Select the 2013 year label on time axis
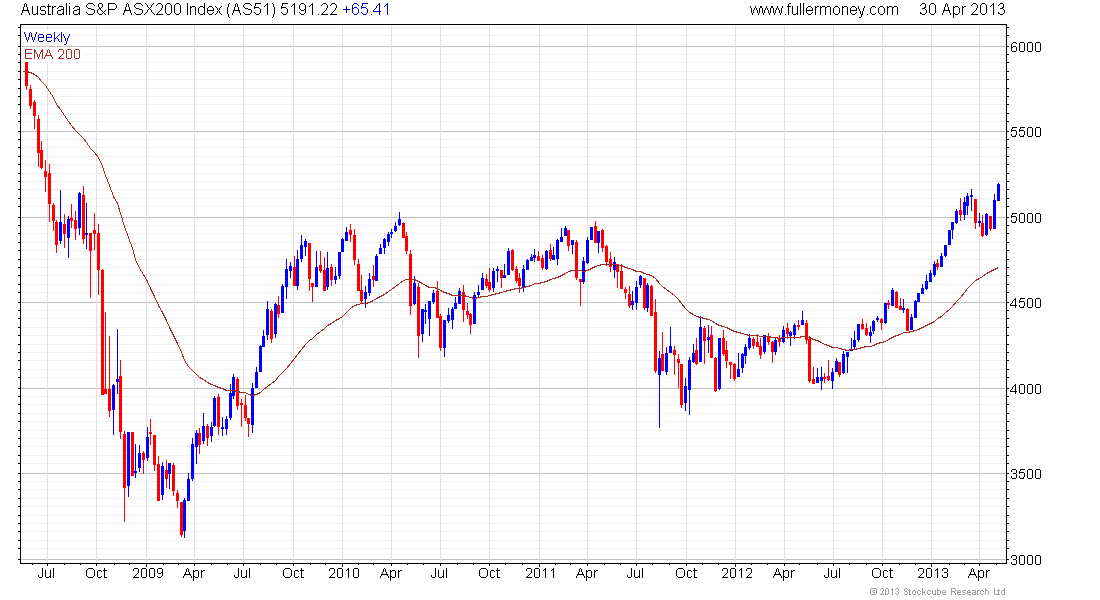 pyautogui.click(x=932, y=573)
